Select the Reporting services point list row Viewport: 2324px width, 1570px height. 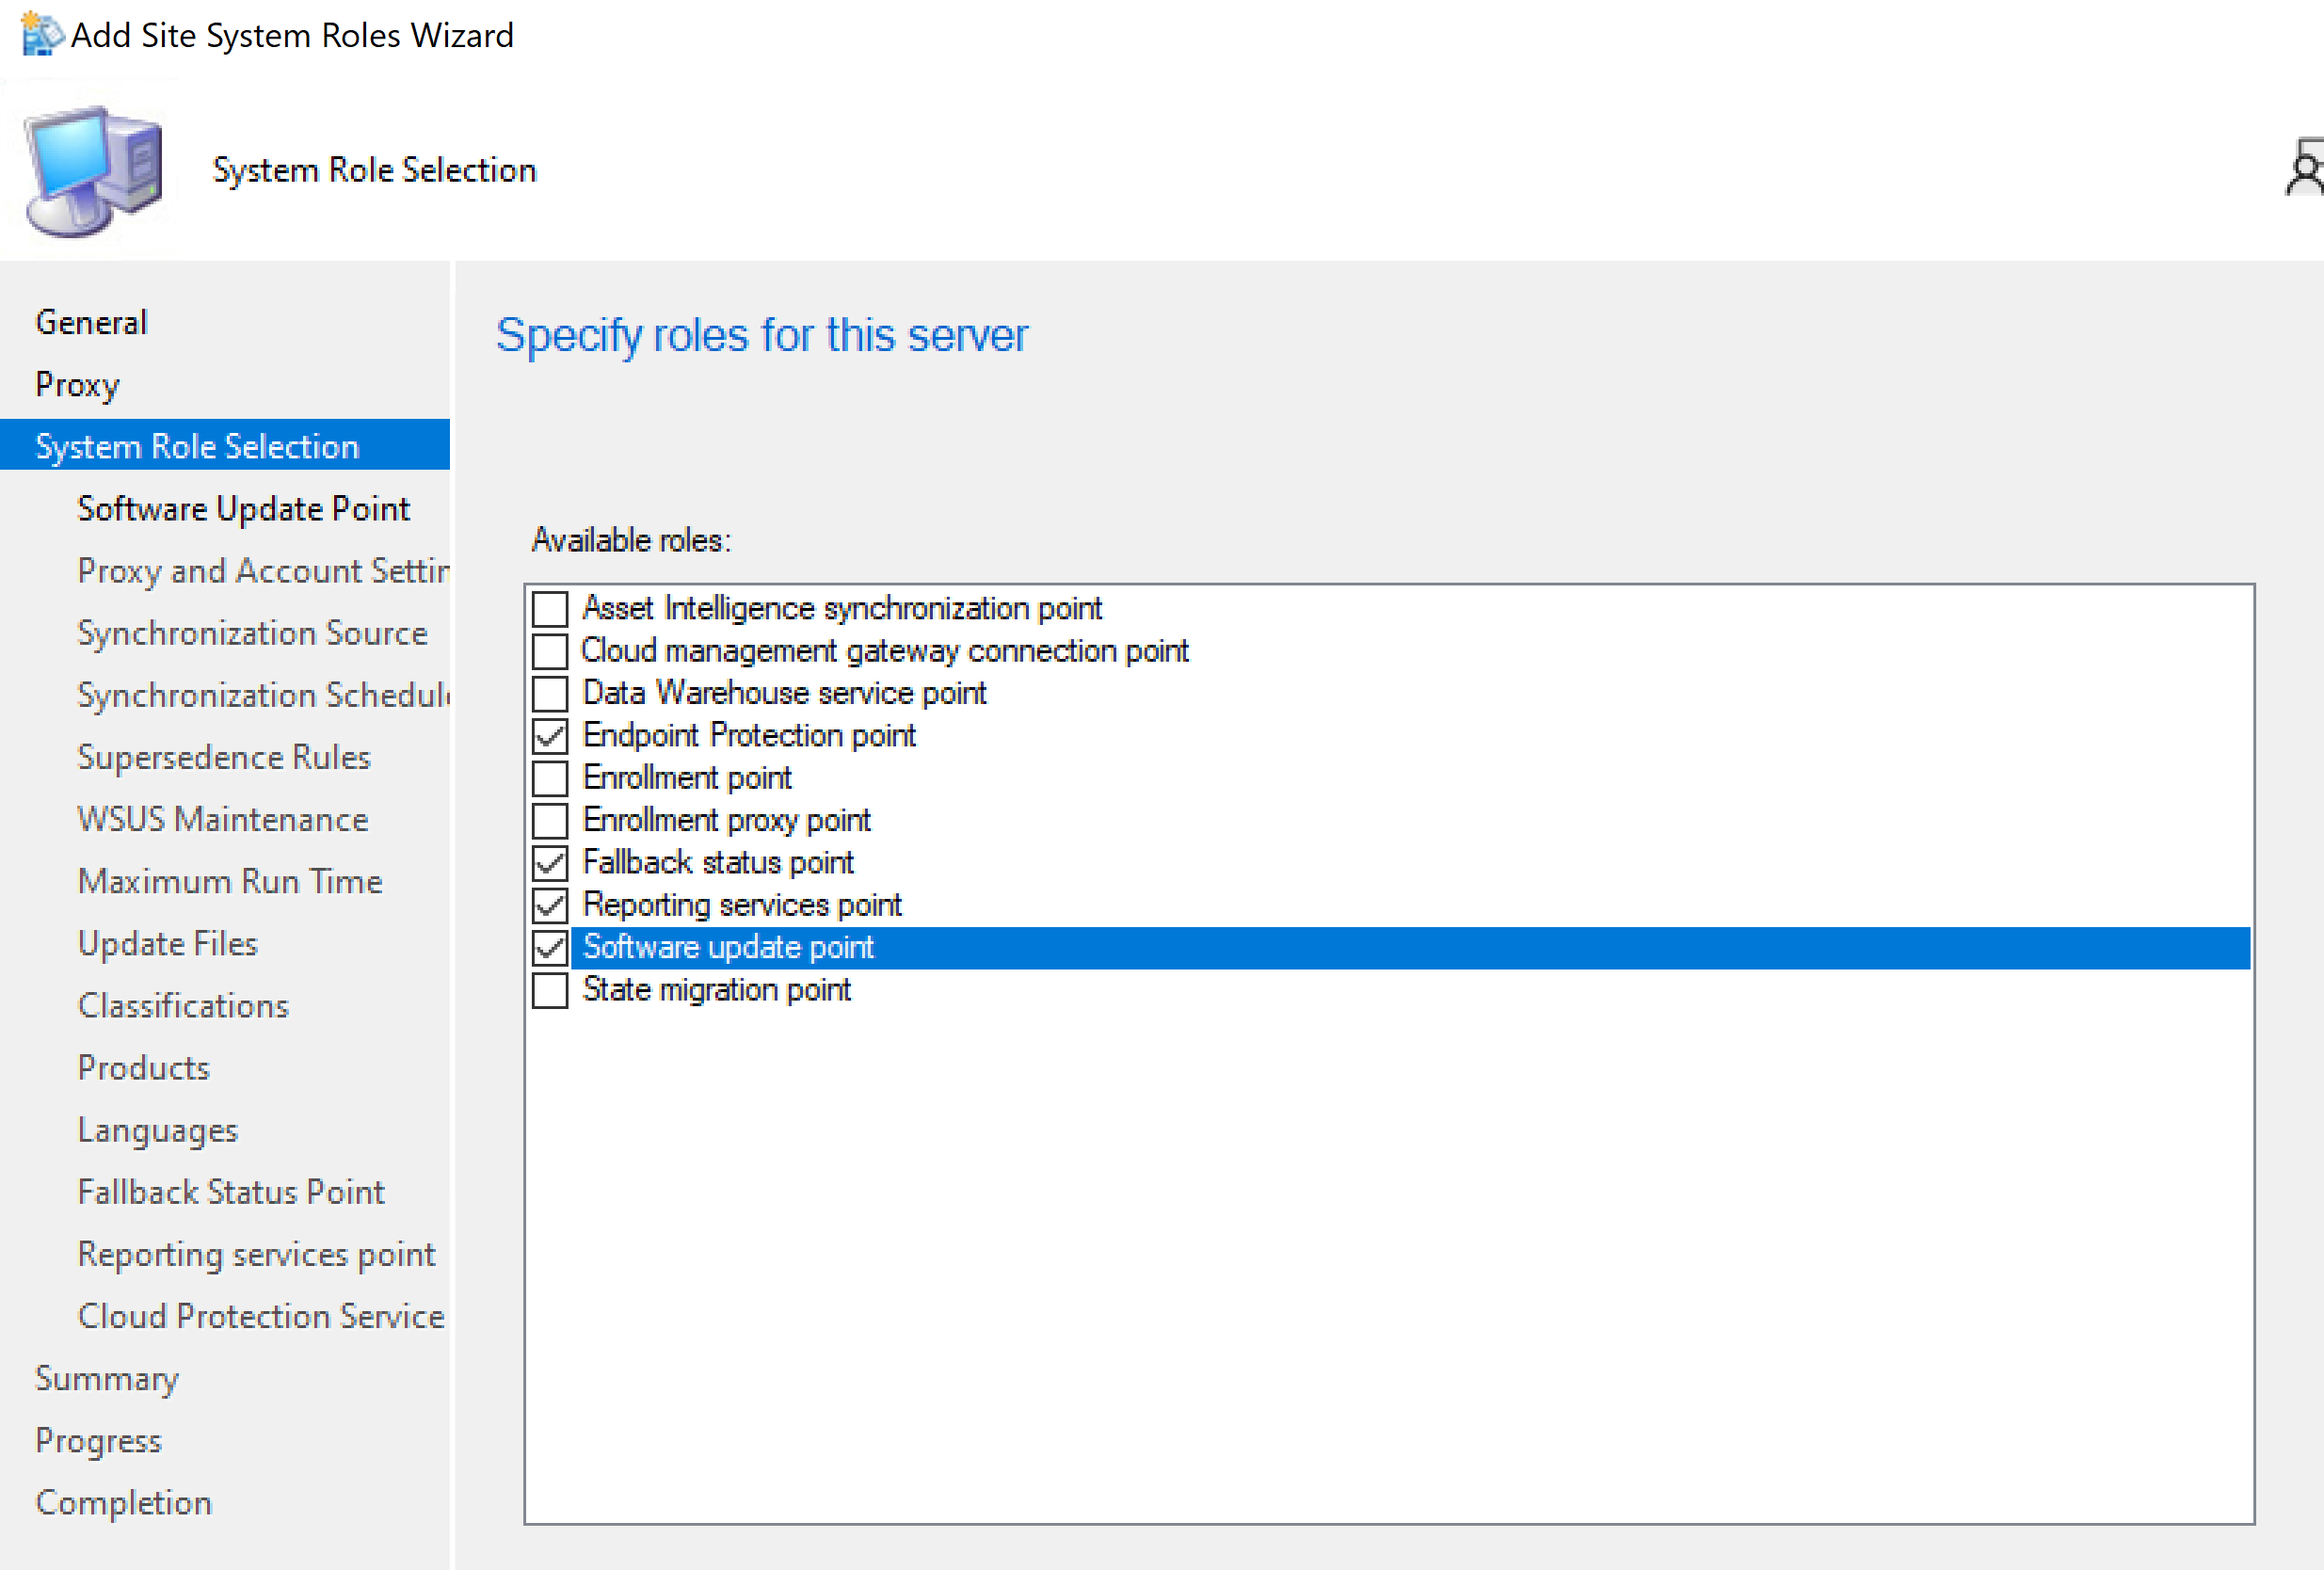[x=741, y=905]
